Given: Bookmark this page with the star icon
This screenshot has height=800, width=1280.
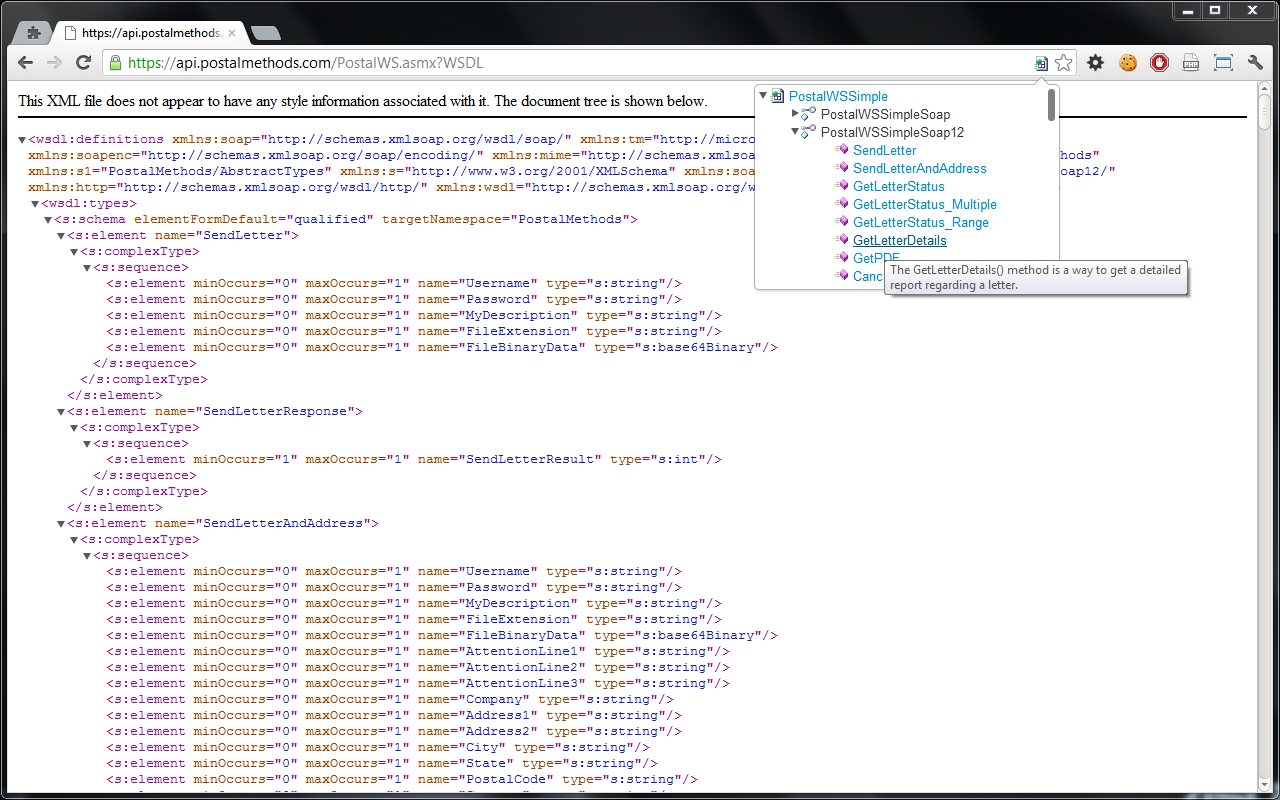Looking at the screenshot, I should coord(1063,63).
